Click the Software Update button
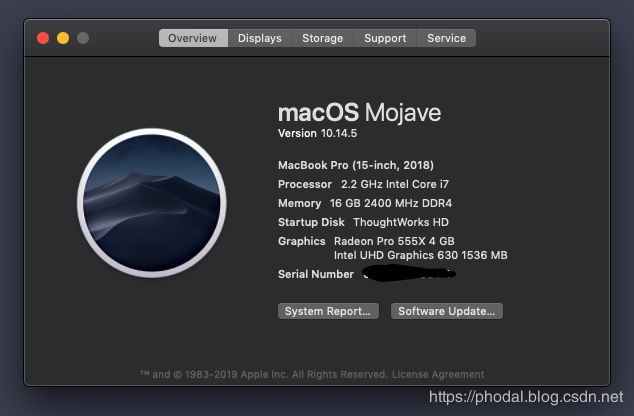 [447, 311]
